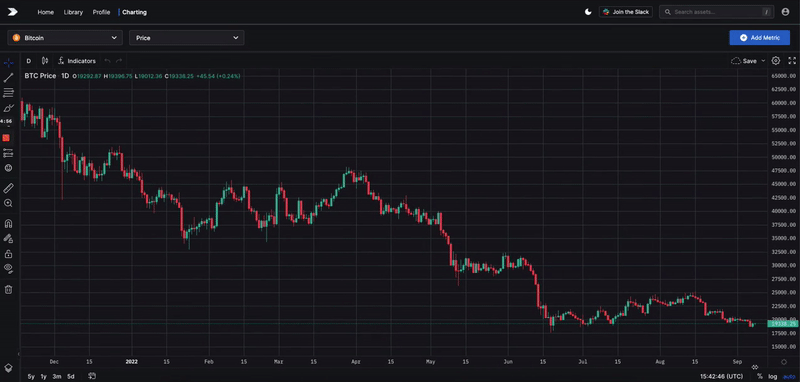Focus the Search assets field
This screenshot has height=382, width=800.
(x=716, y=12)
